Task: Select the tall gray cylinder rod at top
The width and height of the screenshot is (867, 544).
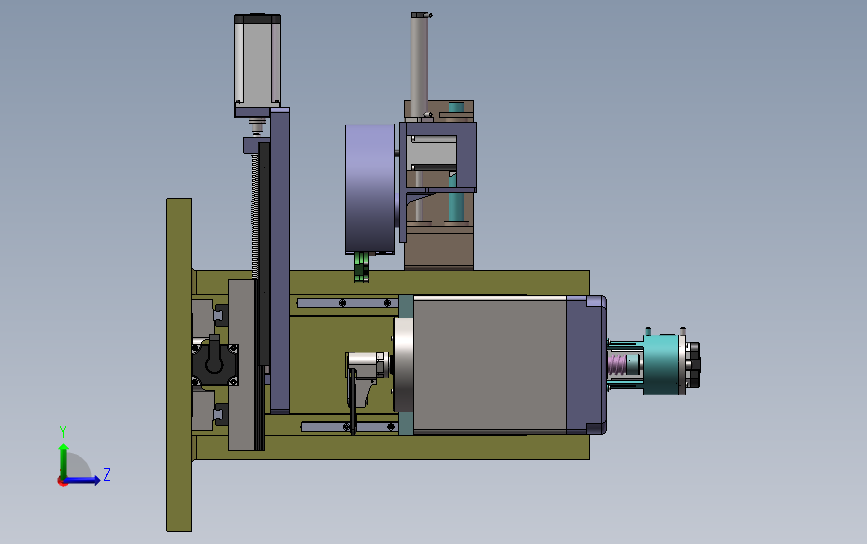Action: (x=419, y=64)
